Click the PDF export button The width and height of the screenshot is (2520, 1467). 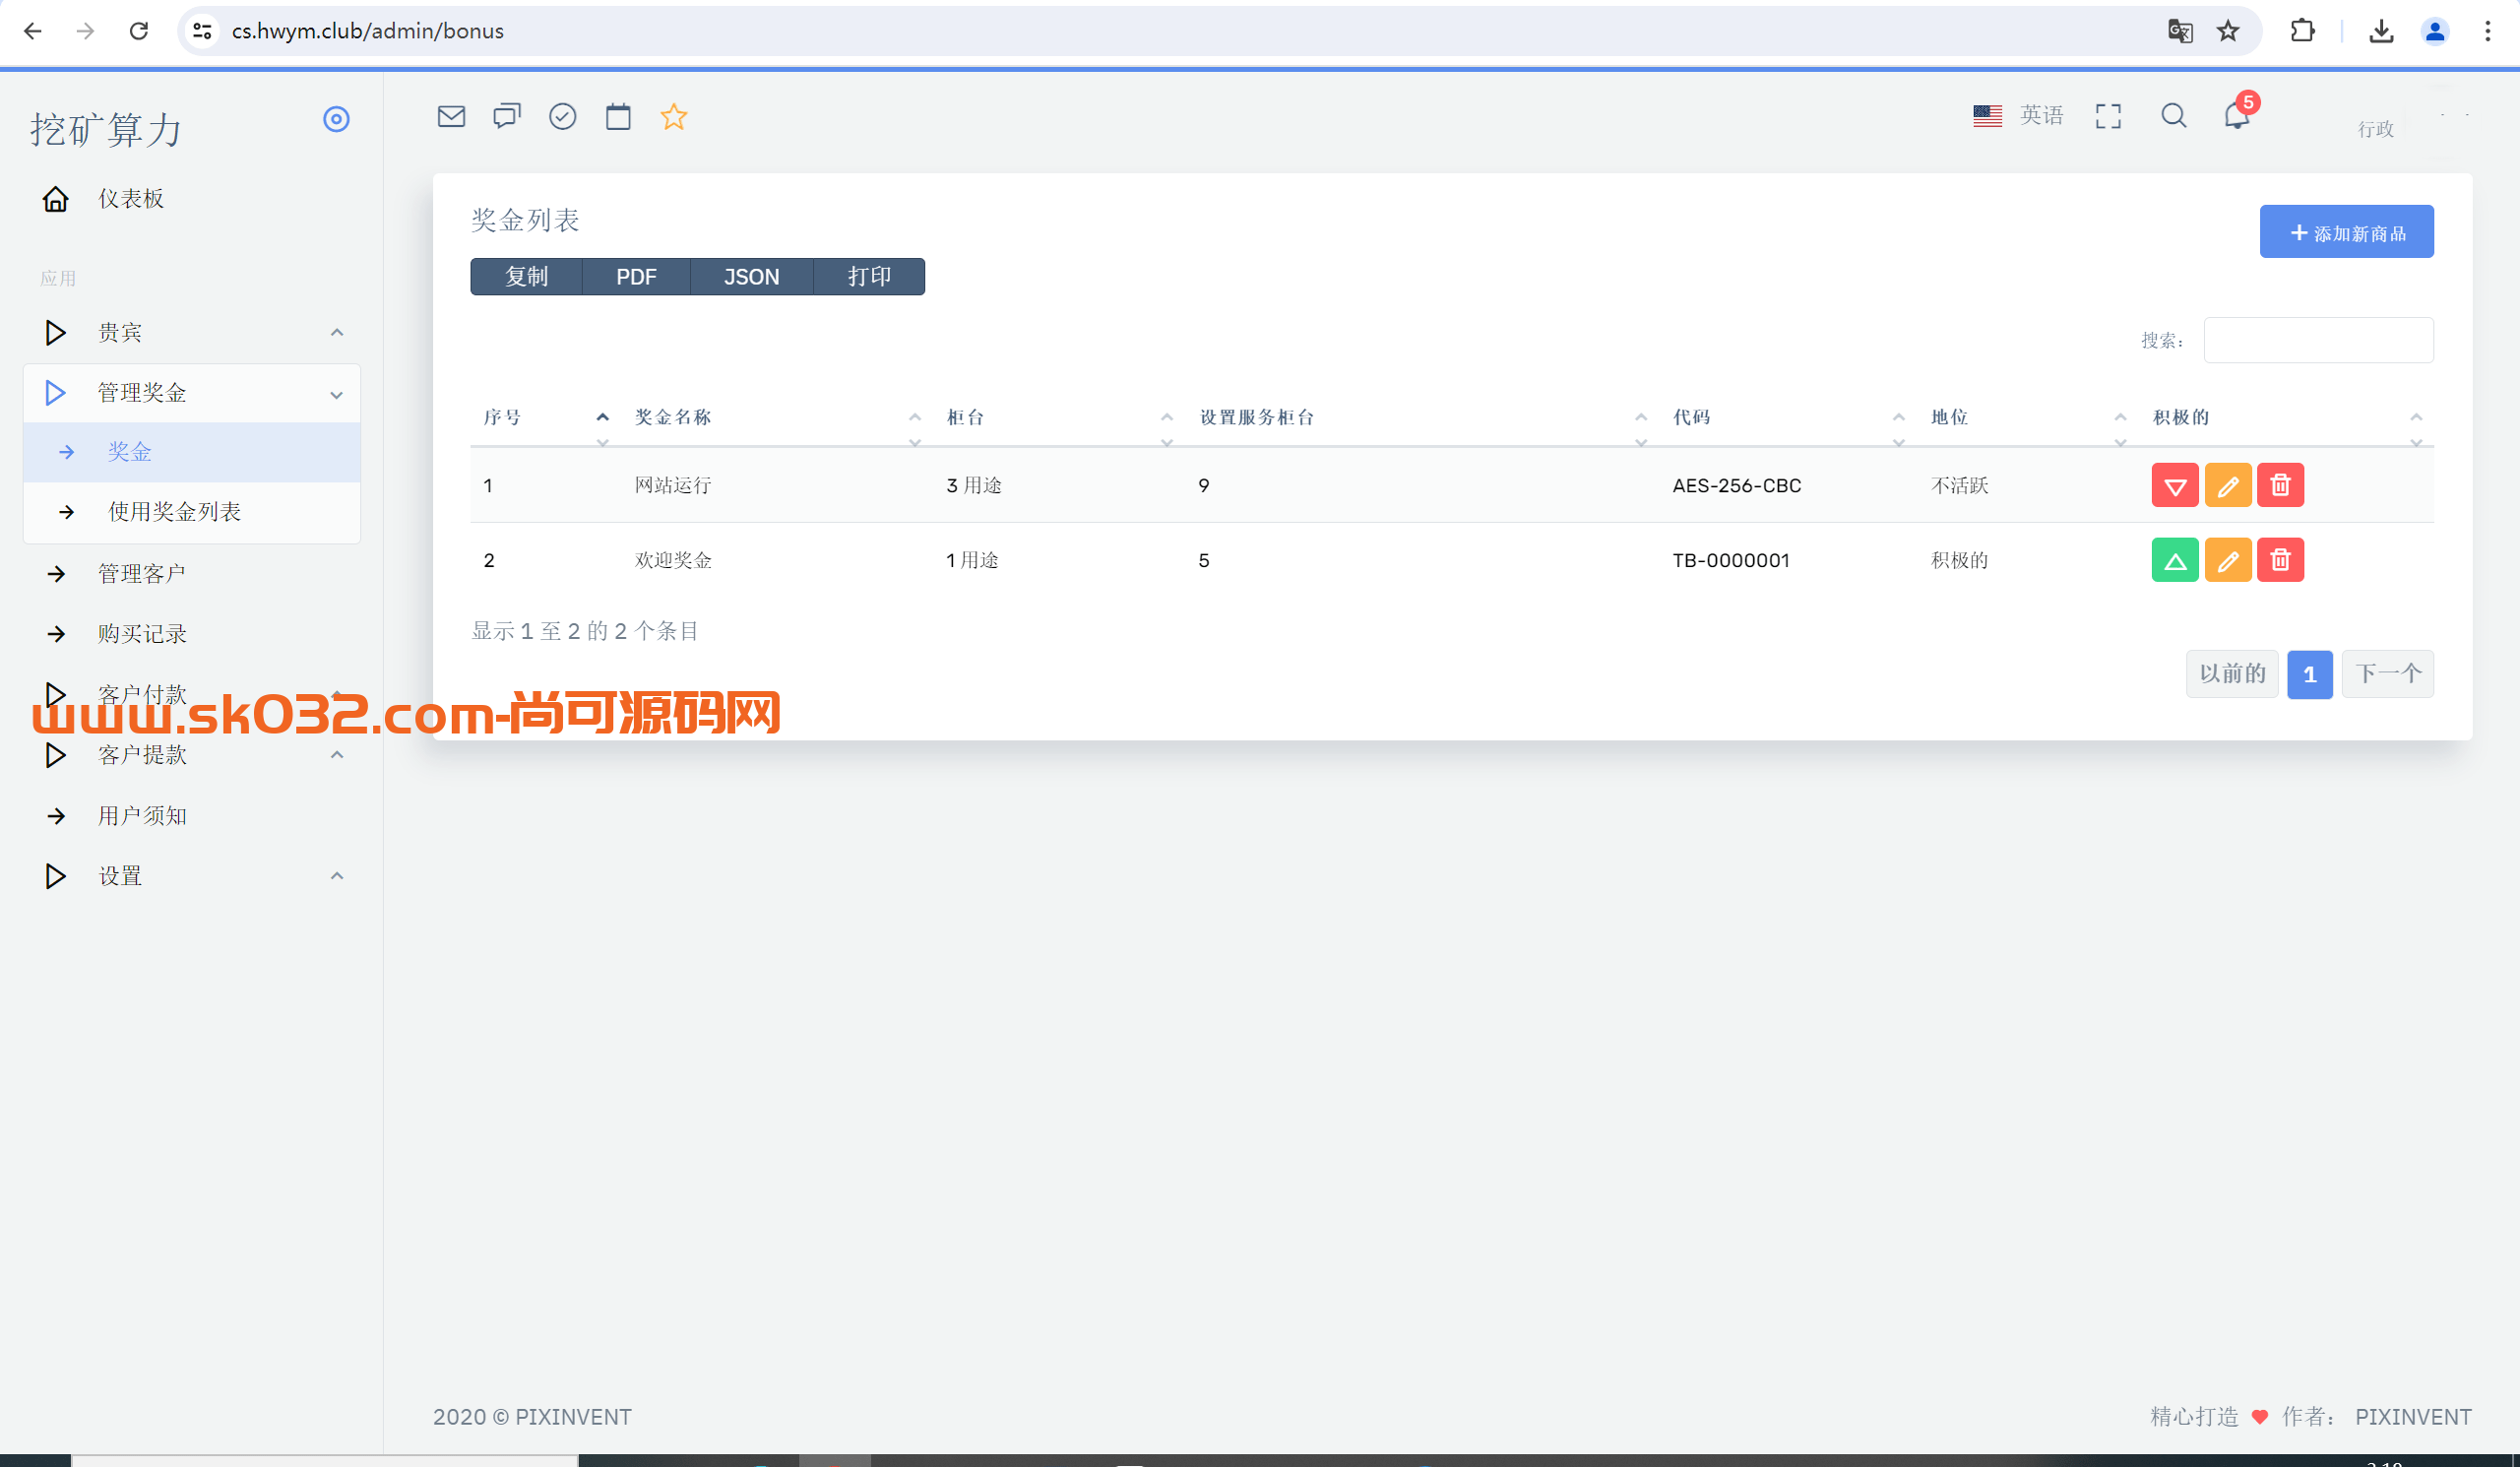pos(636,277)
